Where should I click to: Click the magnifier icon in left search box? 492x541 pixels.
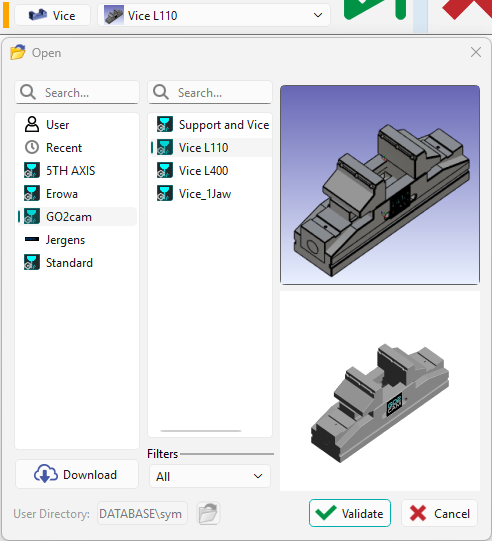28,92
